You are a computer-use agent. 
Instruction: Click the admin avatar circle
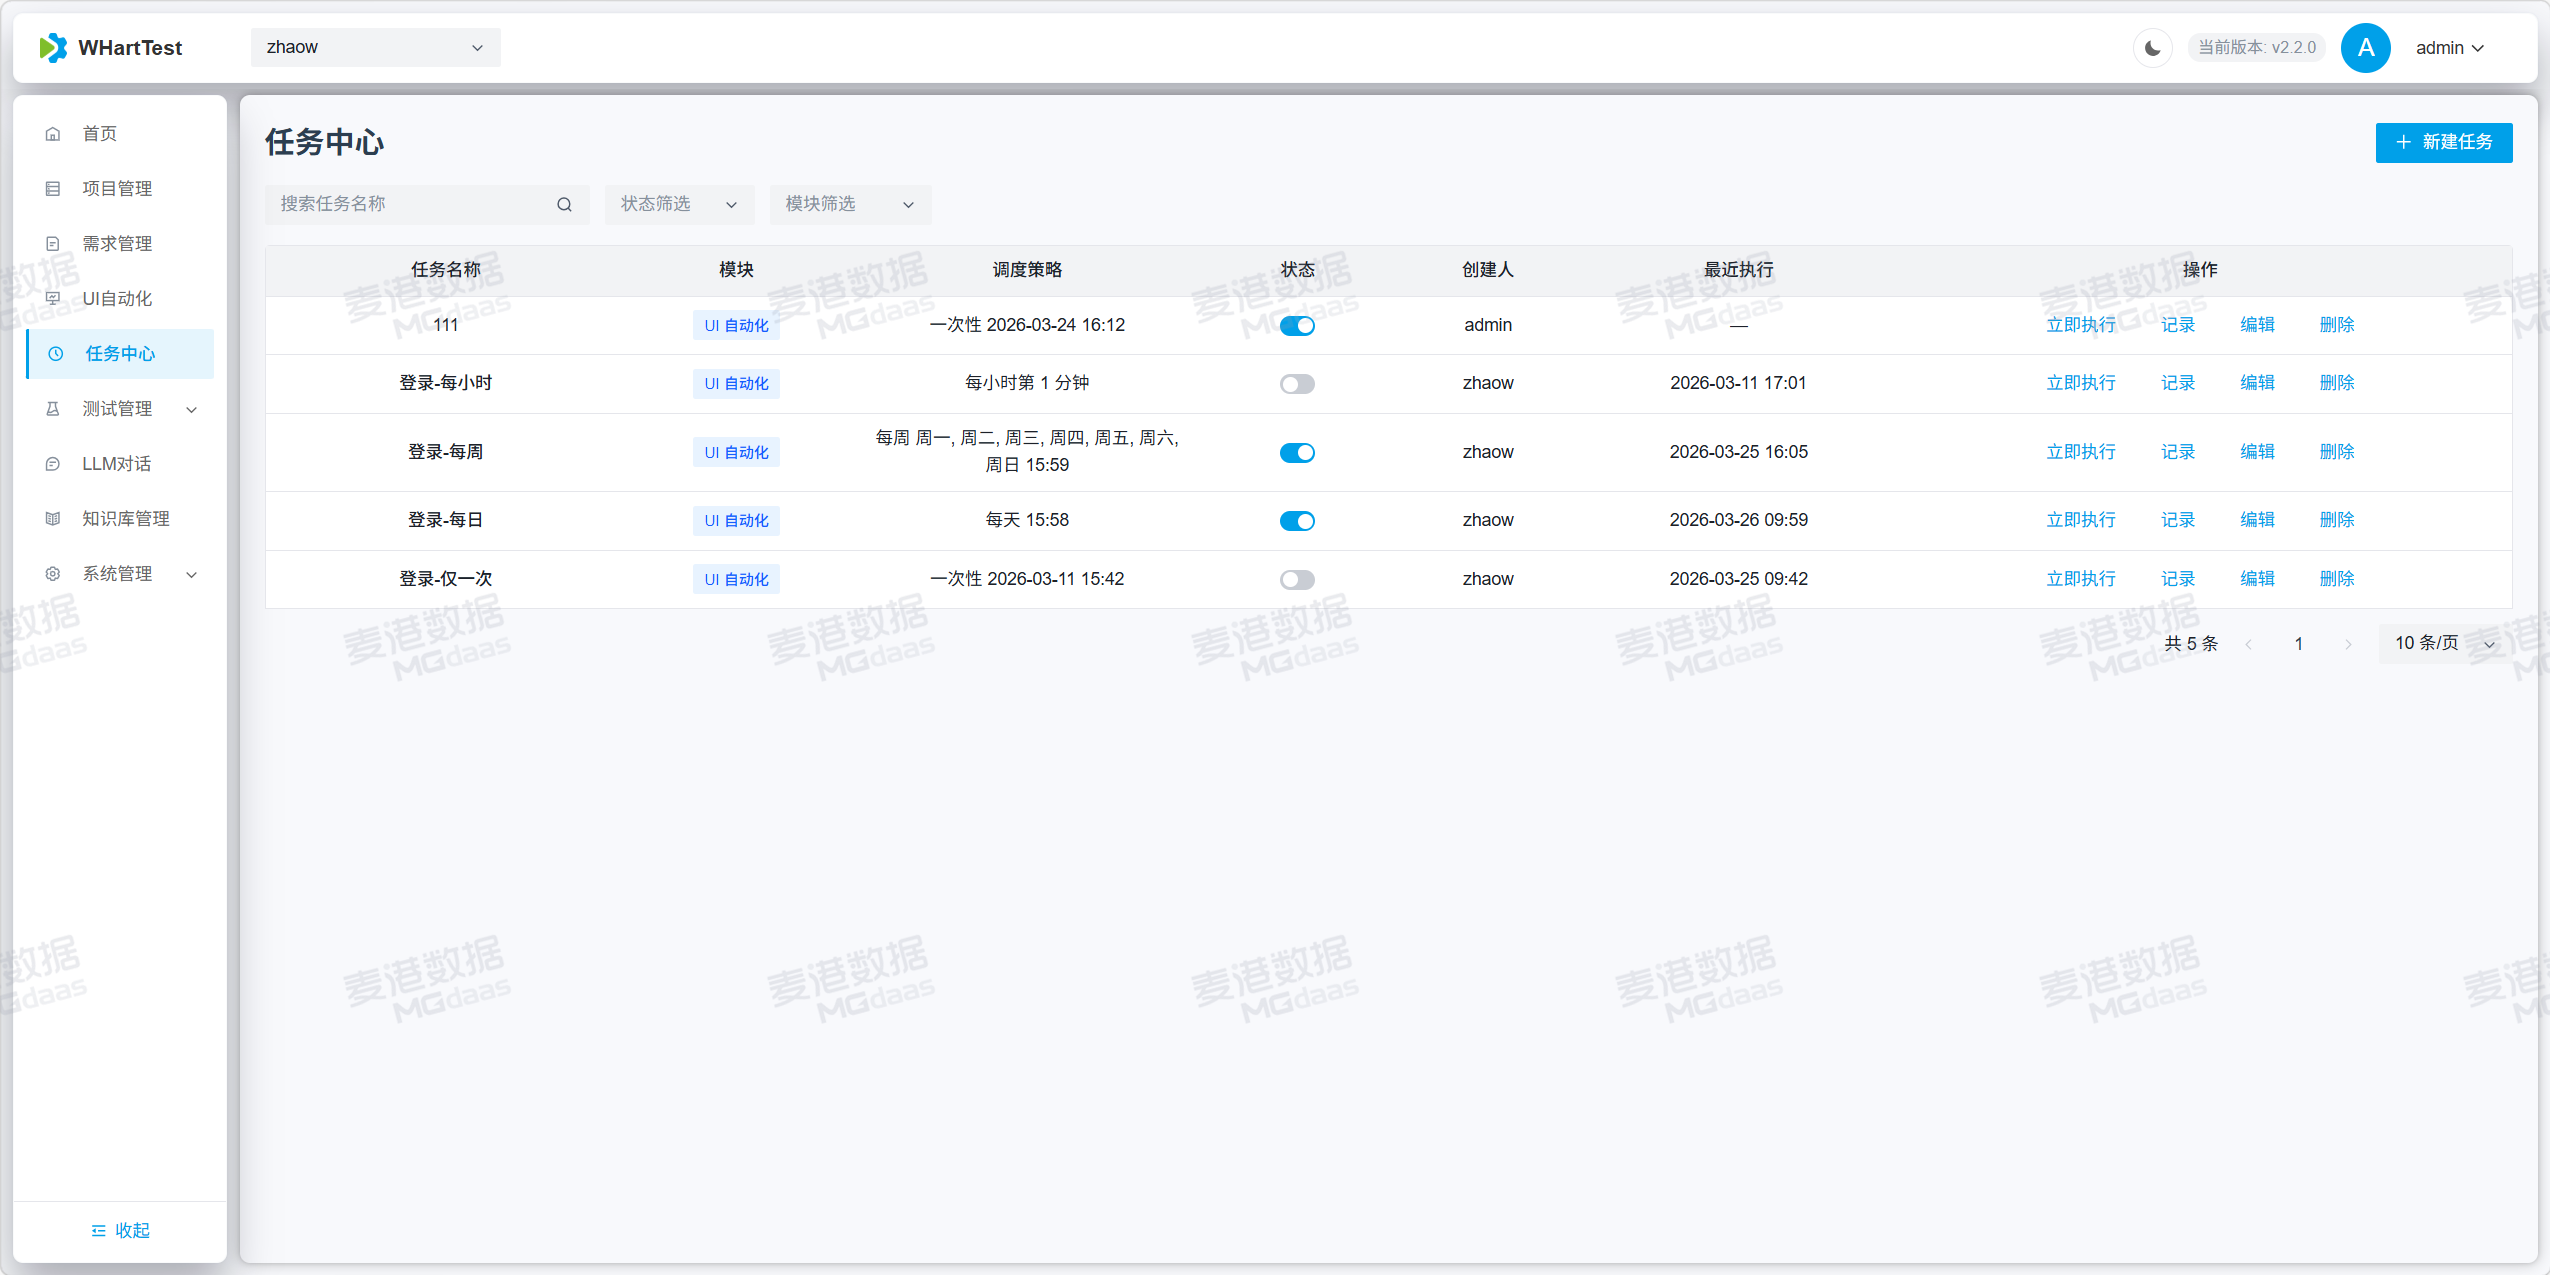pos(2365,48)
